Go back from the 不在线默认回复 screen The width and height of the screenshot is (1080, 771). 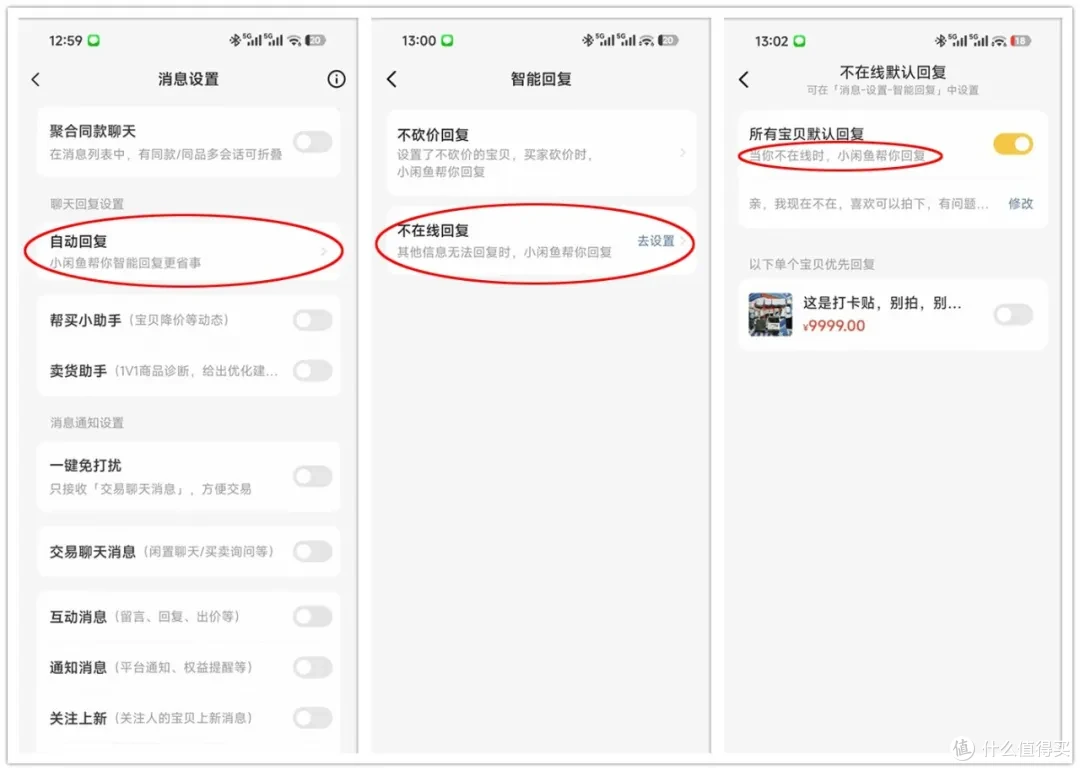(x=743, y=79)
